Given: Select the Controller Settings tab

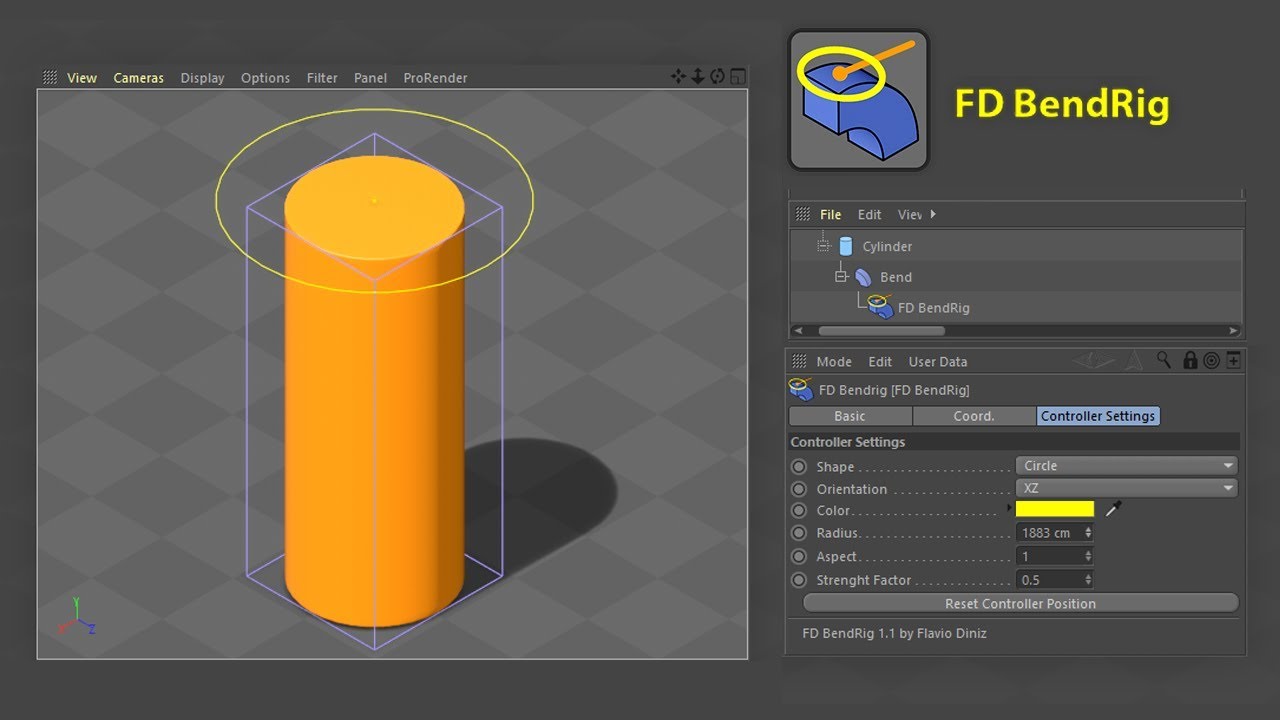Looking at the screenshot, I should pos(1098,416).
